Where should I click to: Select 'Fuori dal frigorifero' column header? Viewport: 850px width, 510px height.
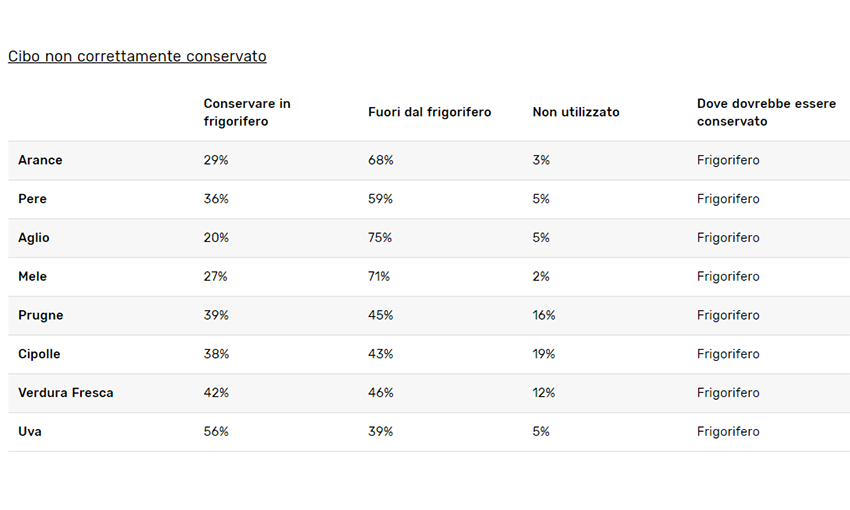(429, 112)
